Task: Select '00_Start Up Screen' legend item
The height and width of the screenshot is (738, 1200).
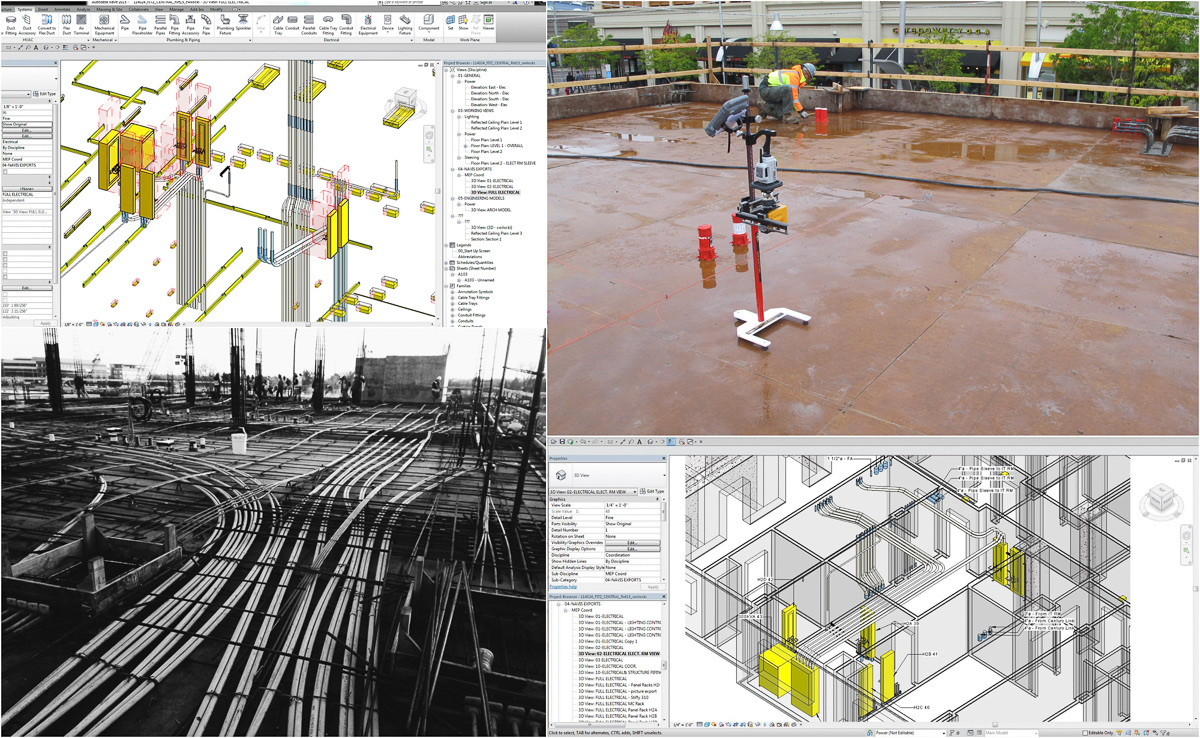Action: (472, 250)
